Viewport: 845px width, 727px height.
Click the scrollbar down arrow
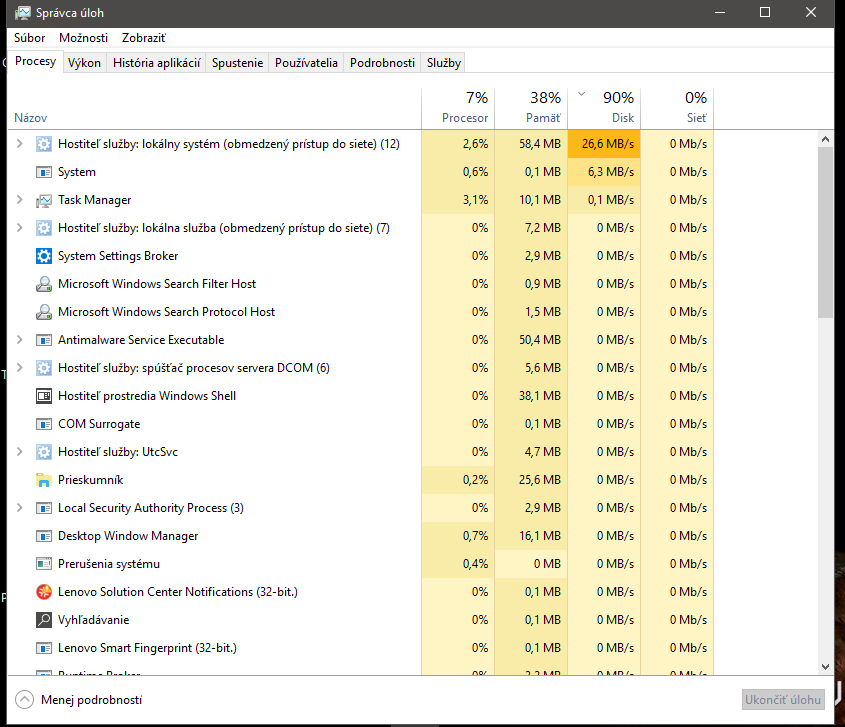coord(825,667)
